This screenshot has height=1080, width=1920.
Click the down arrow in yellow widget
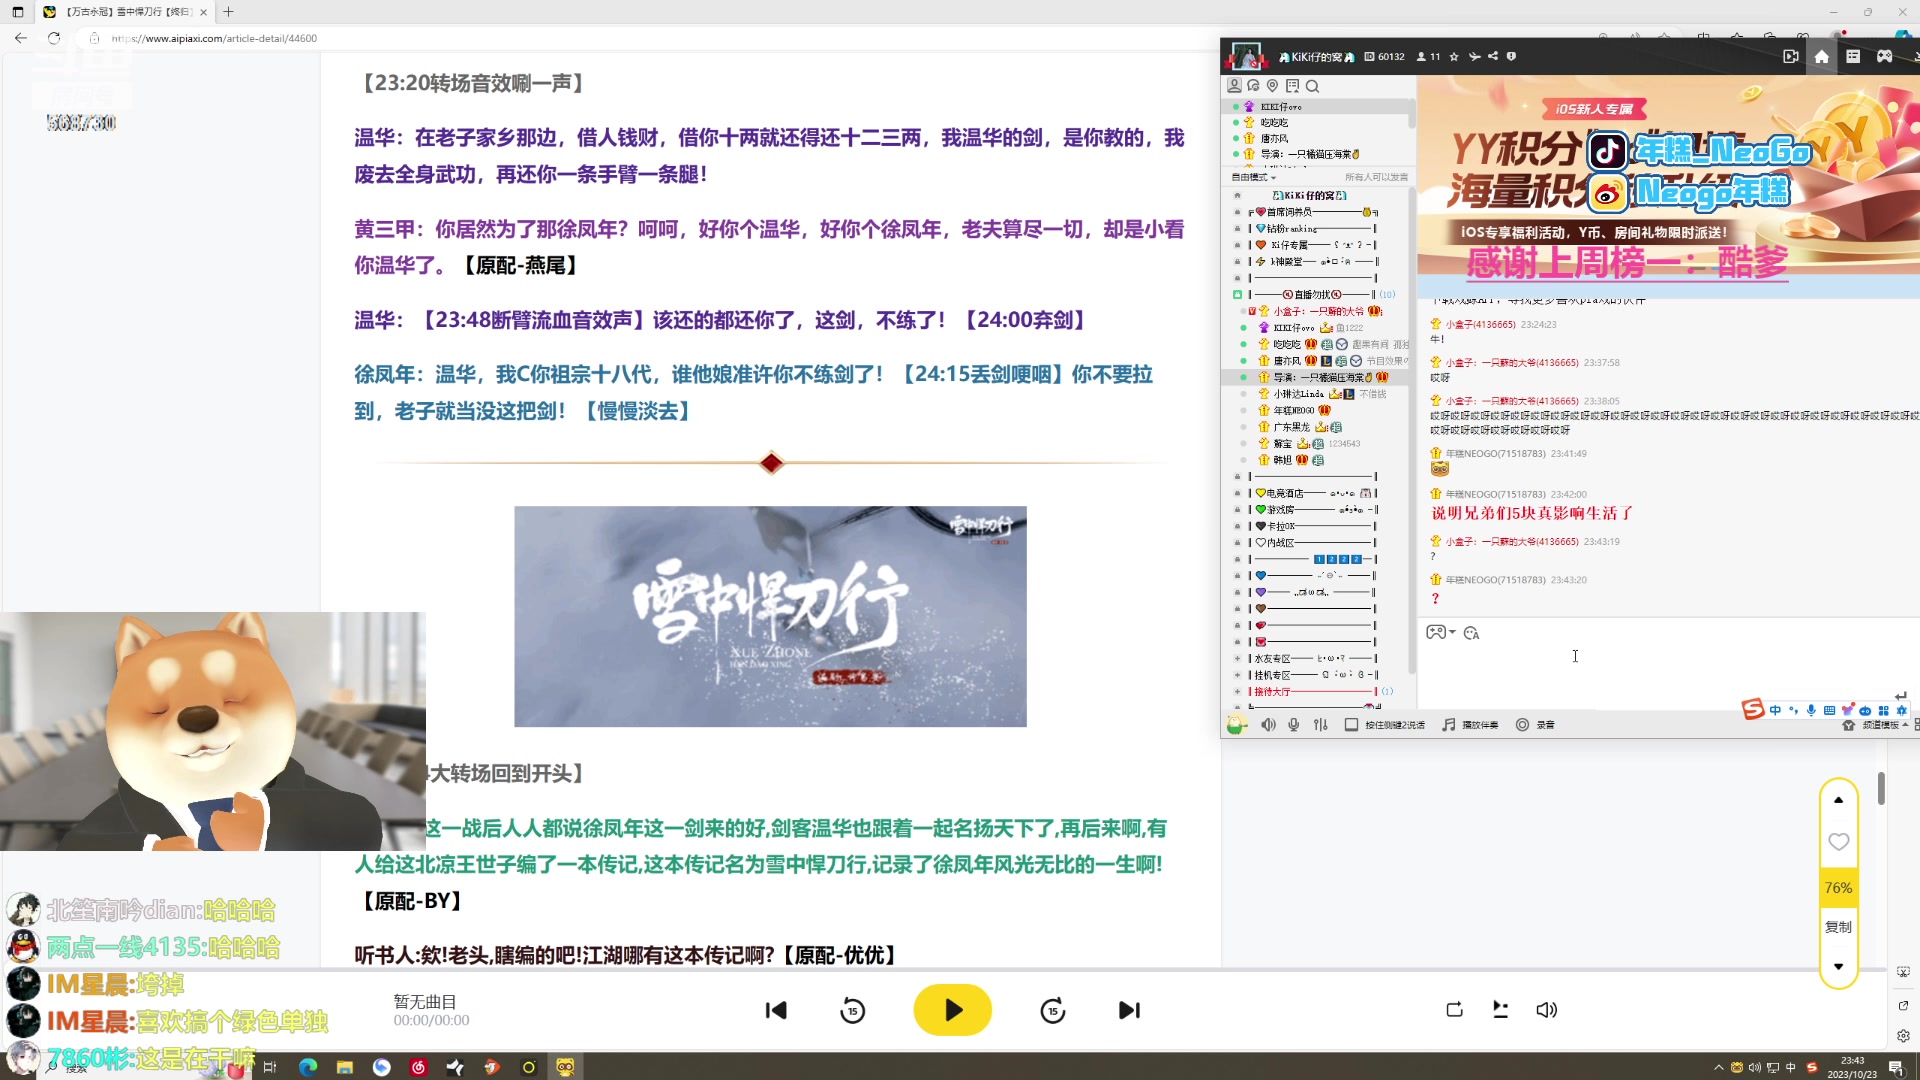1838,967
